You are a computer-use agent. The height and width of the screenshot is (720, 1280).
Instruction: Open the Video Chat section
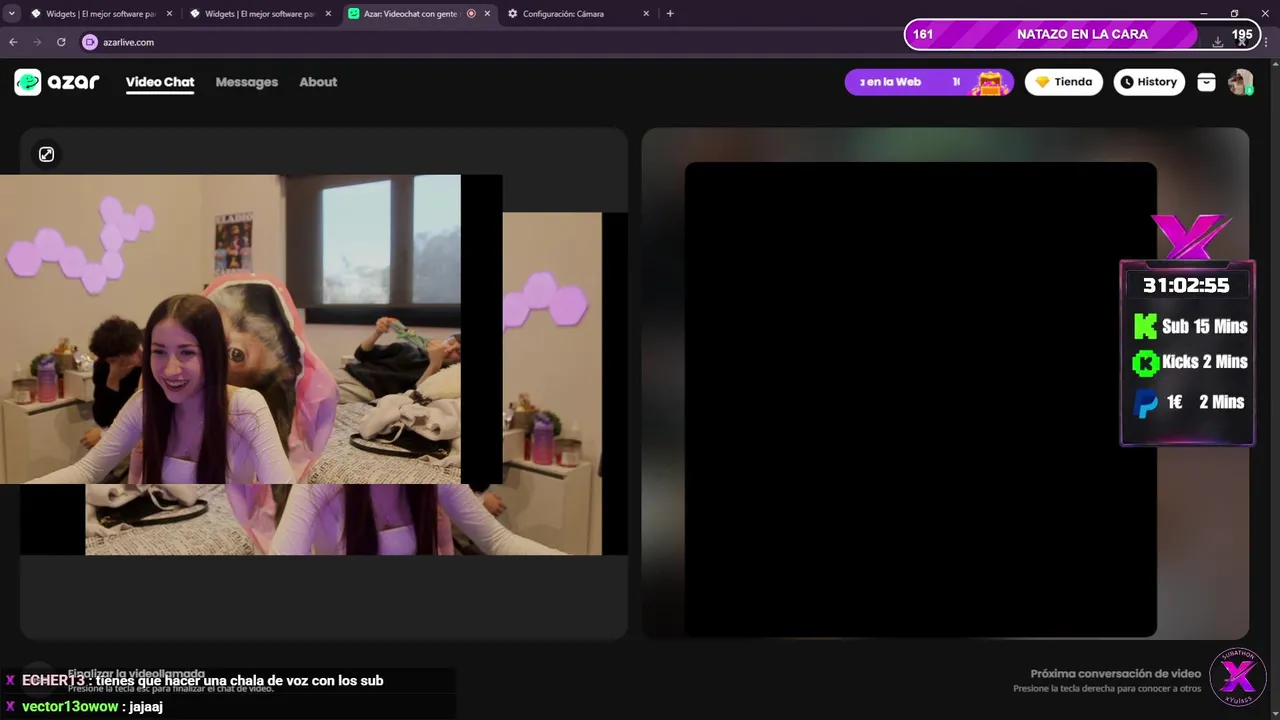pos(160,82)
